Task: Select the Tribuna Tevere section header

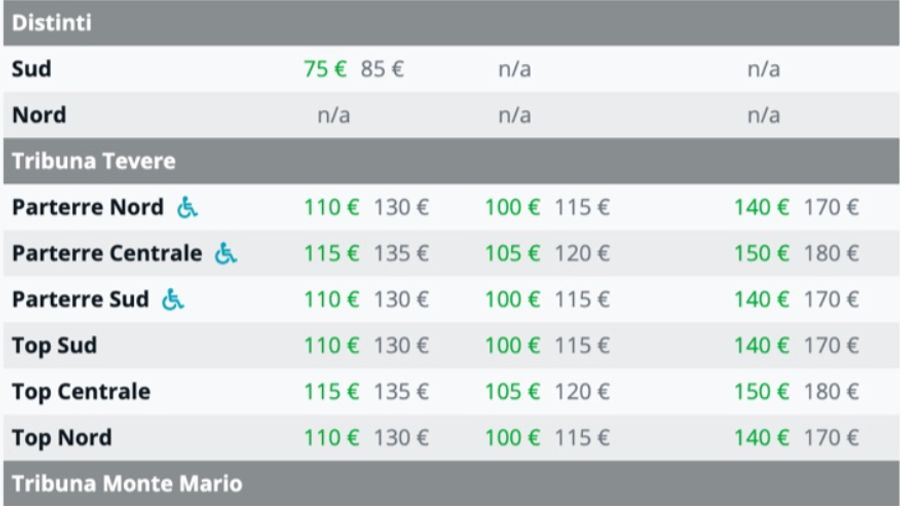Action: (94, 161)
